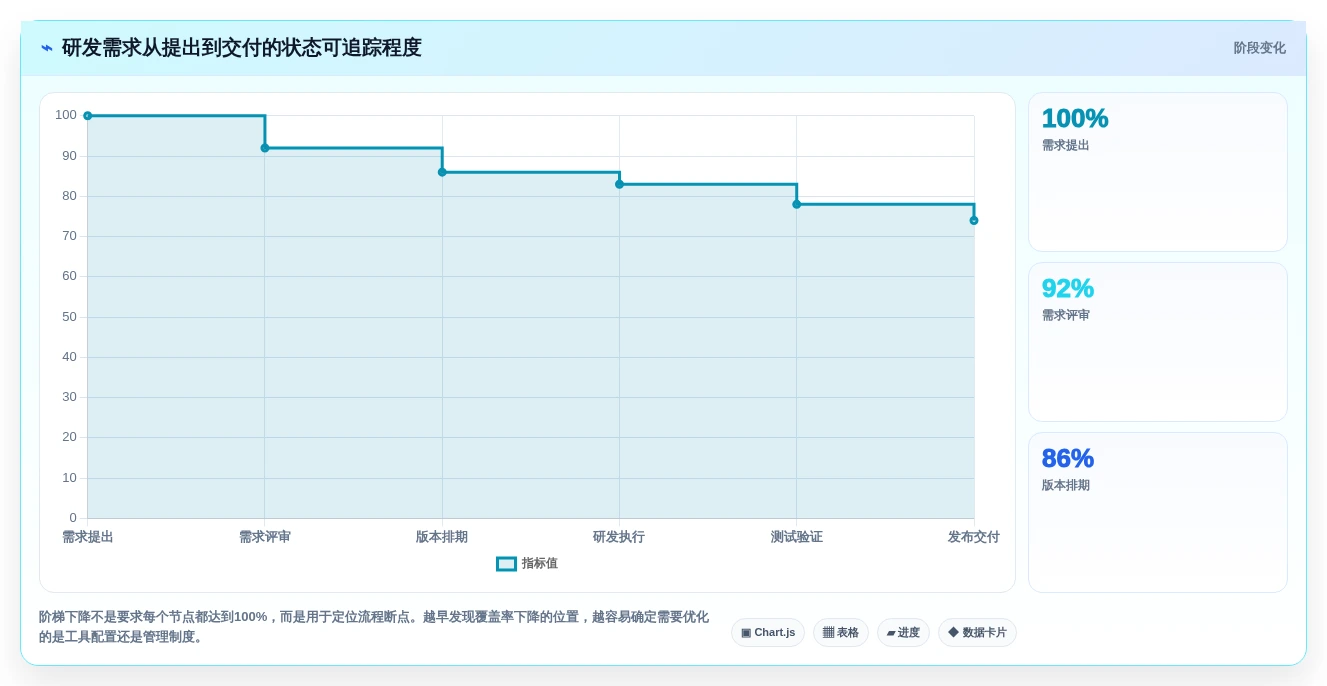1327x686 pixels.
Task: Click the 研发执行 x-axis label
Action: (619, 537)
